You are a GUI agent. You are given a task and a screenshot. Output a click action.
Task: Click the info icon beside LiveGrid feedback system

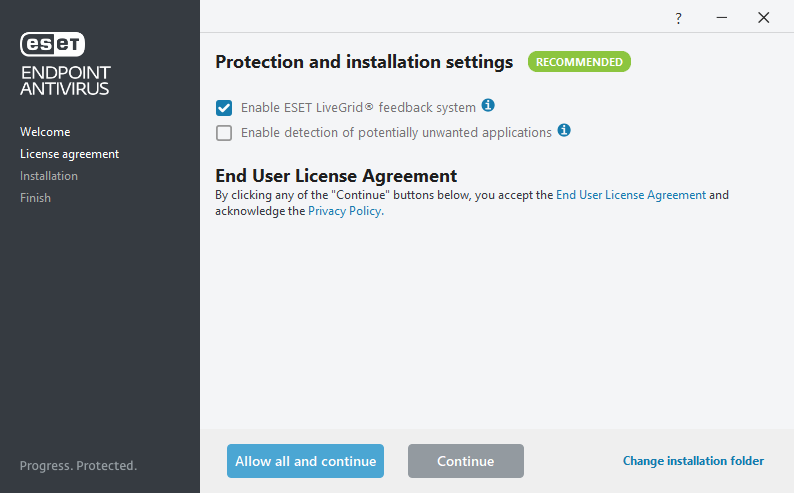pos(488,105)
